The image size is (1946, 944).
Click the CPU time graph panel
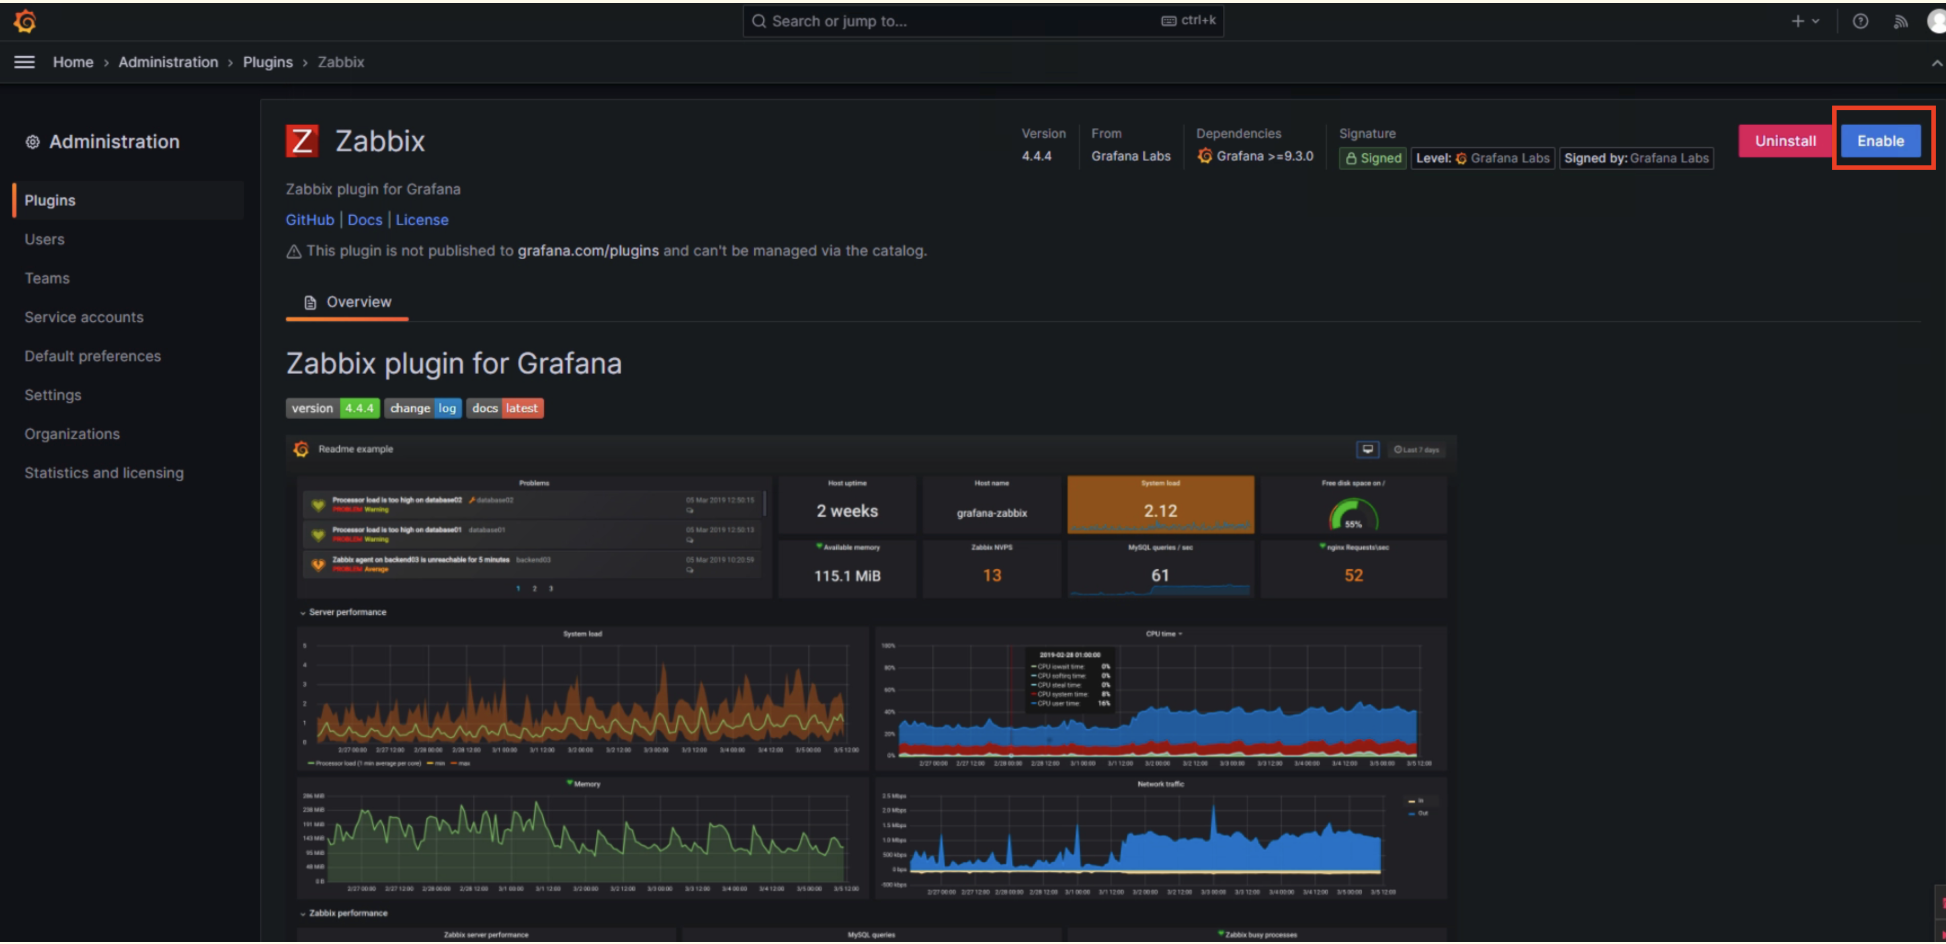1161,698
